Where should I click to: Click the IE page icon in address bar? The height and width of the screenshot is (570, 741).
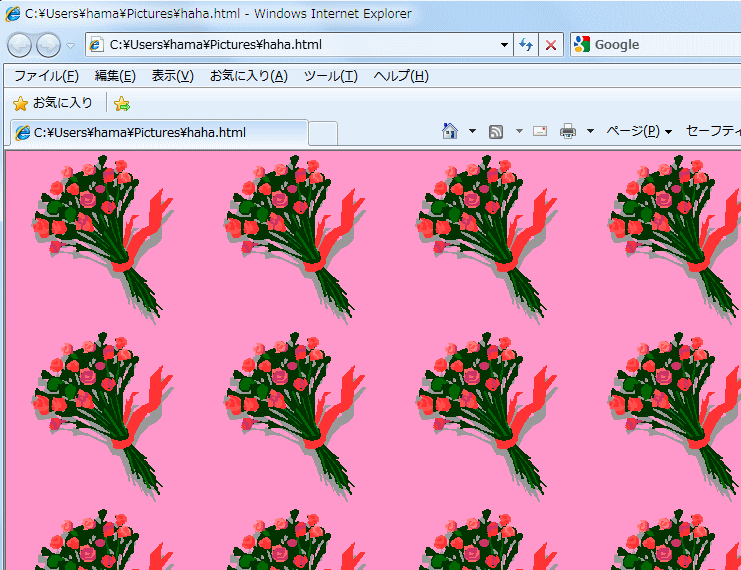[x=96, y=45]
